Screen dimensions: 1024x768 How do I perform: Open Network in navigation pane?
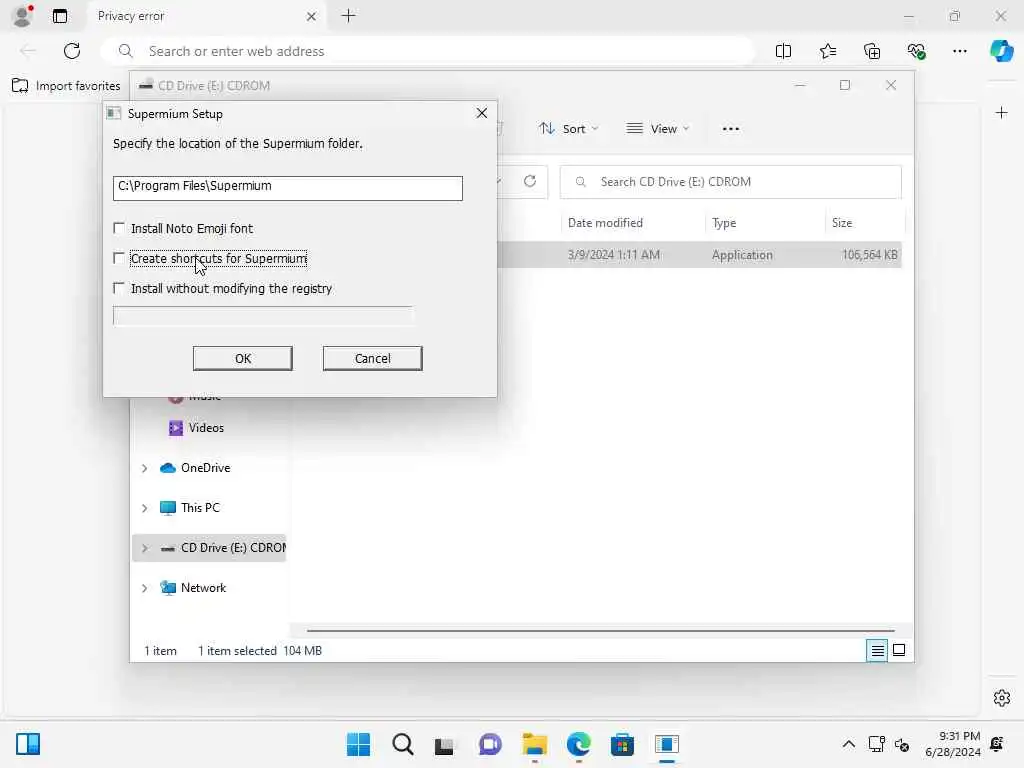pyautogui.click(x=203, y=588)
